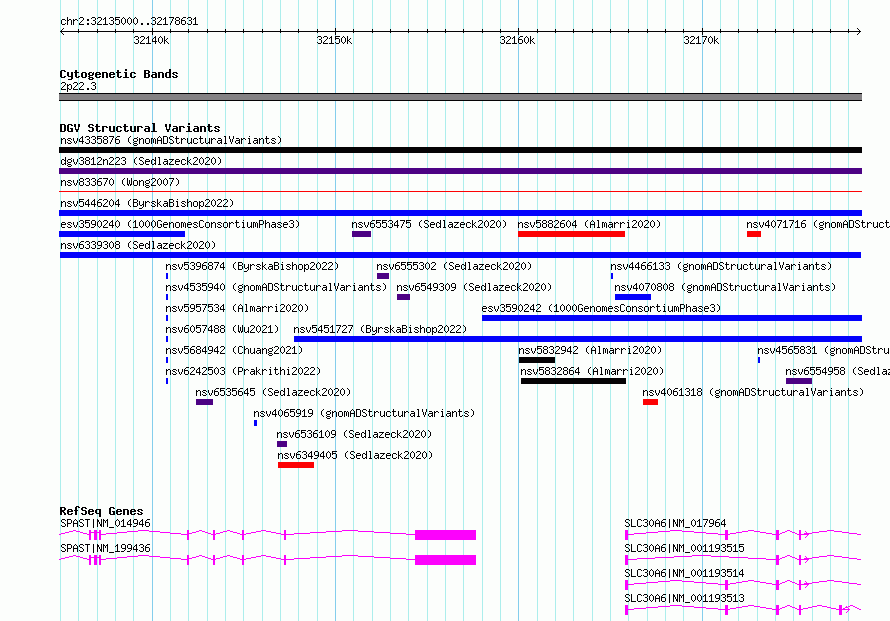Click nsv4070808 gnomAD variant label
Screen dimensions: 890x621
[725, 287]
